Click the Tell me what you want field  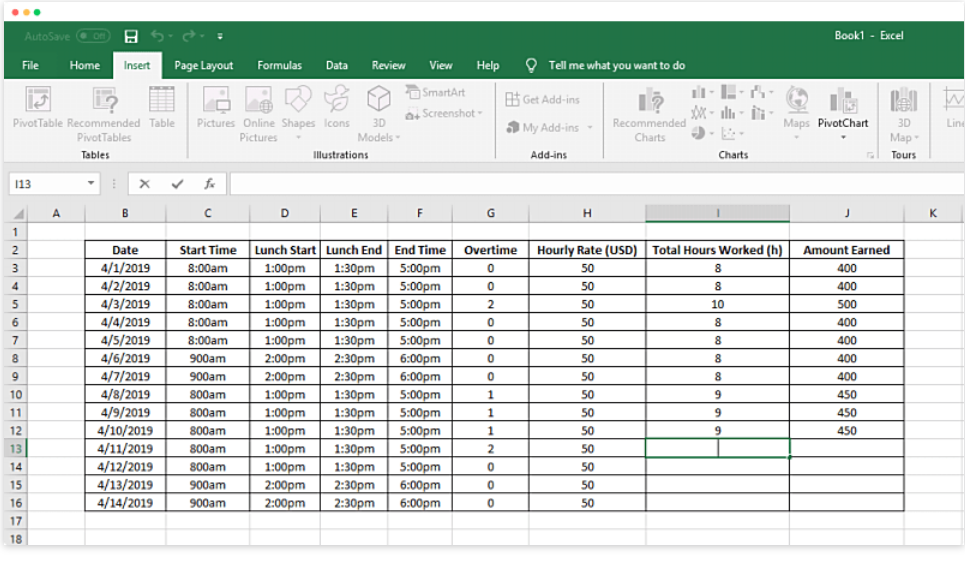click(617, 65)
